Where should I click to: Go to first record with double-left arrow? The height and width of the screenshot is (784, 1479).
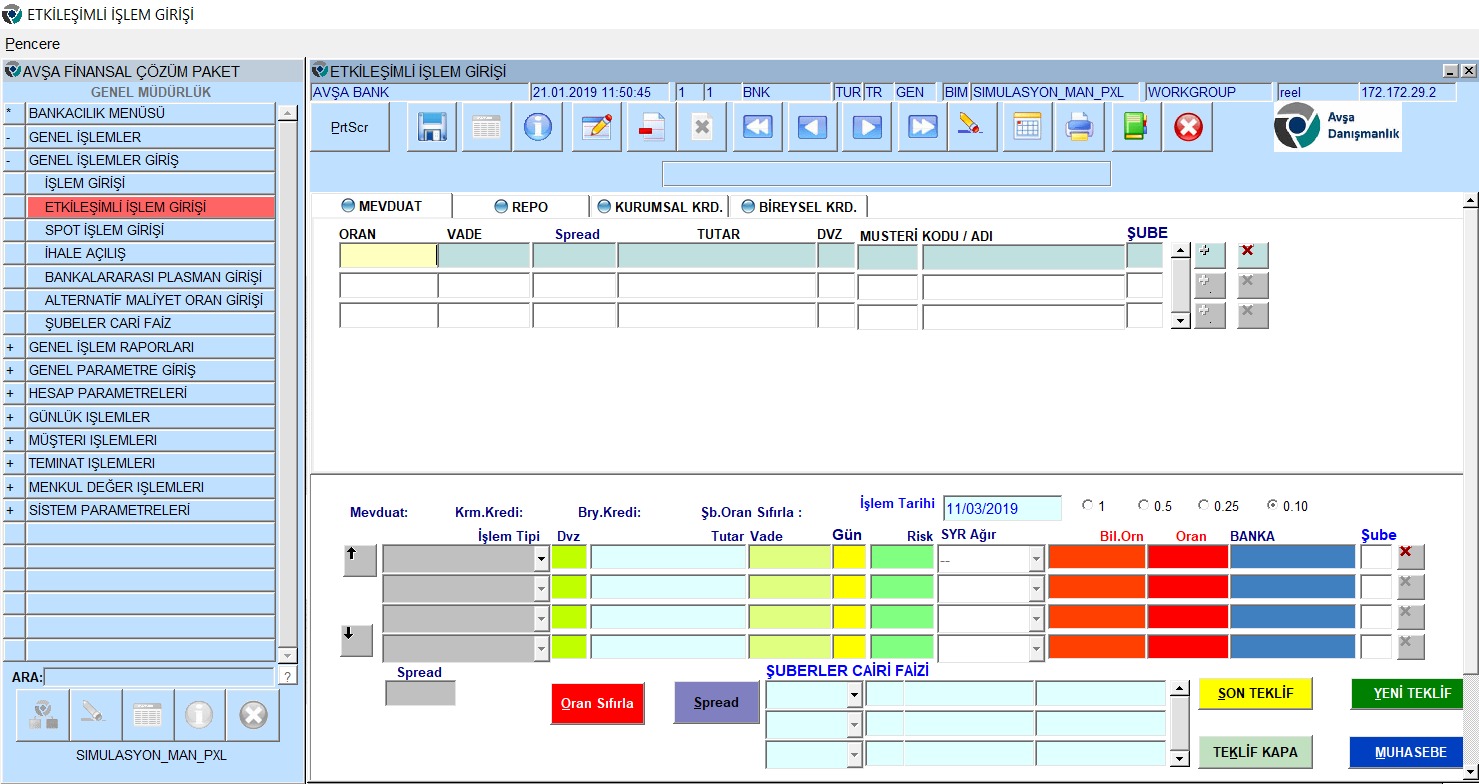click(758, 127)
